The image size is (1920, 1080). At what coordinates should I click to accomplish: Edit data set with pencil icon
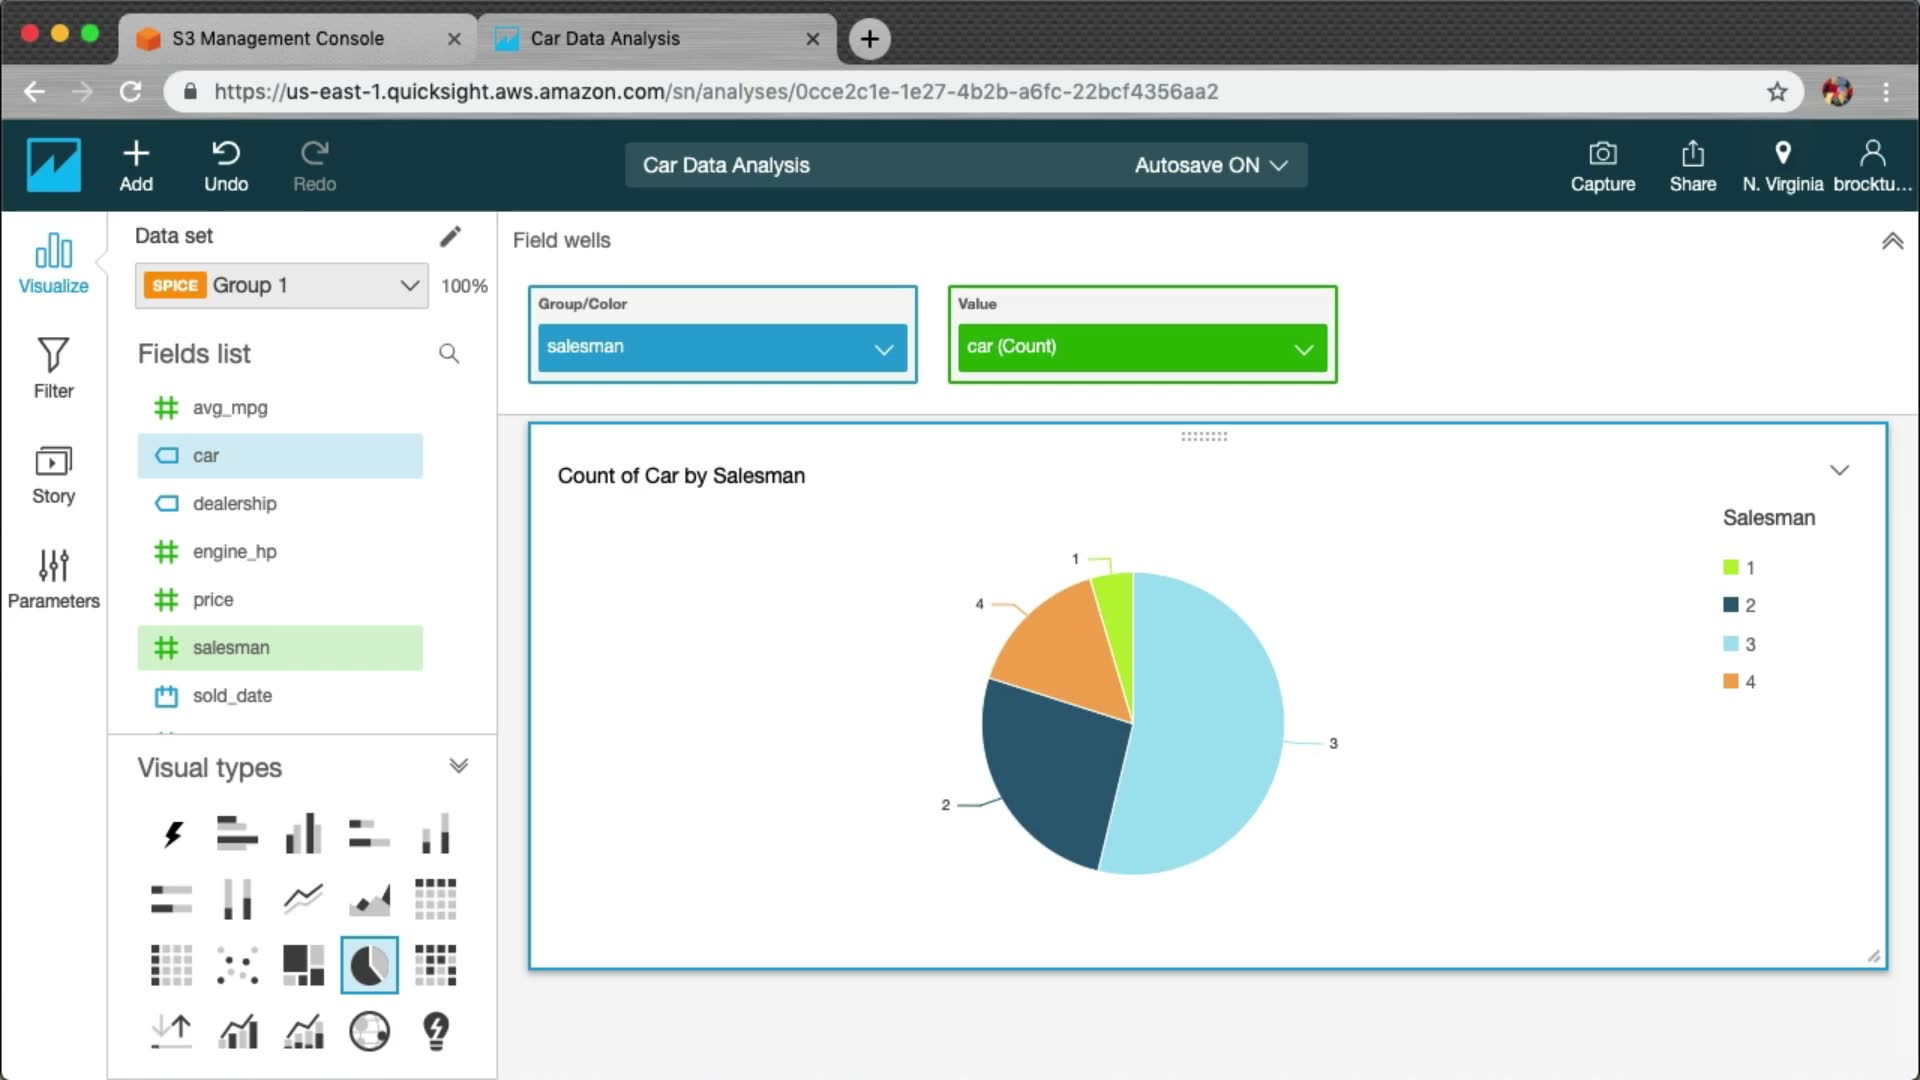[450, 236]
